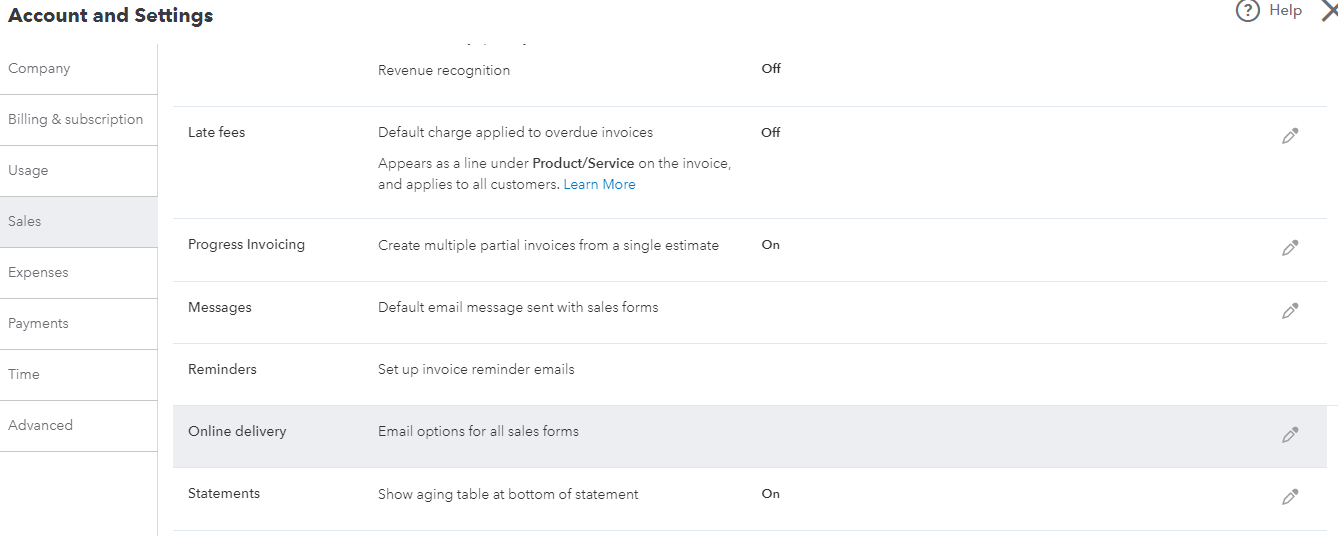Switch to Billing & subscription tab
This screenshot has height=536, width=1338.
click(76, 120)
